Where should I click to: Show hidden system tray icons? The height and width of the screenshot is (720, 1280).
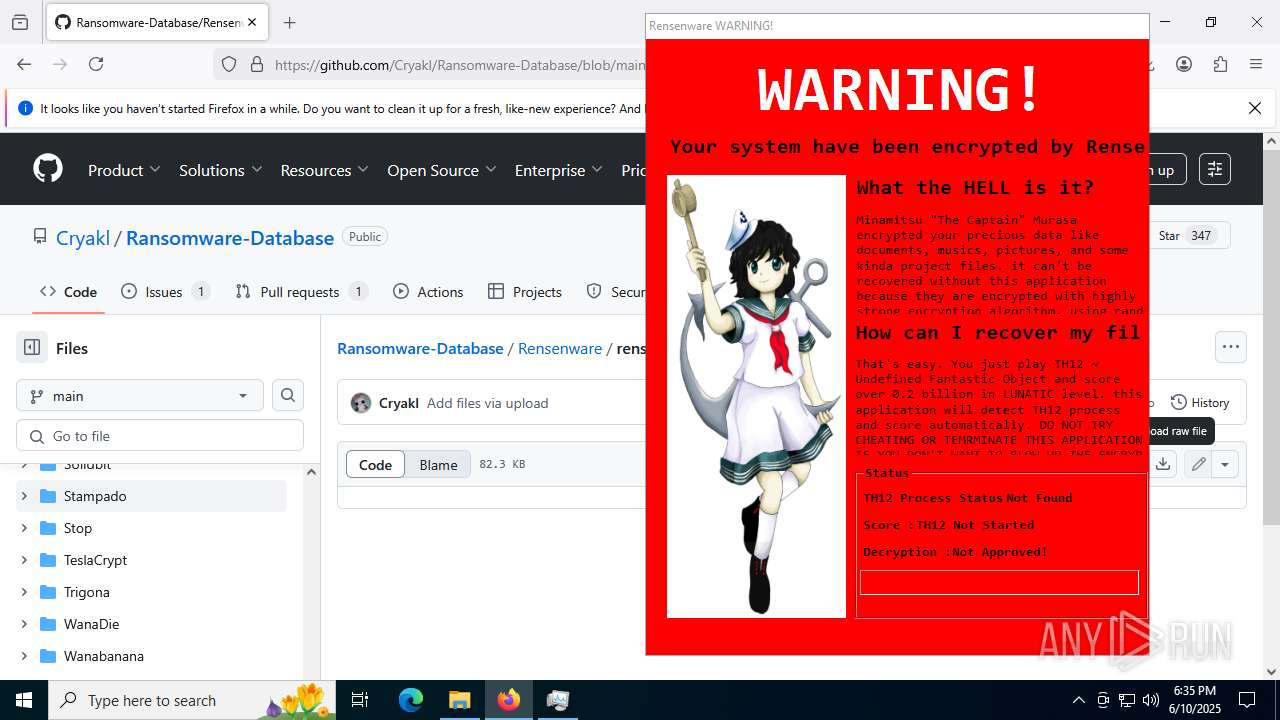tap(1078, 700)
